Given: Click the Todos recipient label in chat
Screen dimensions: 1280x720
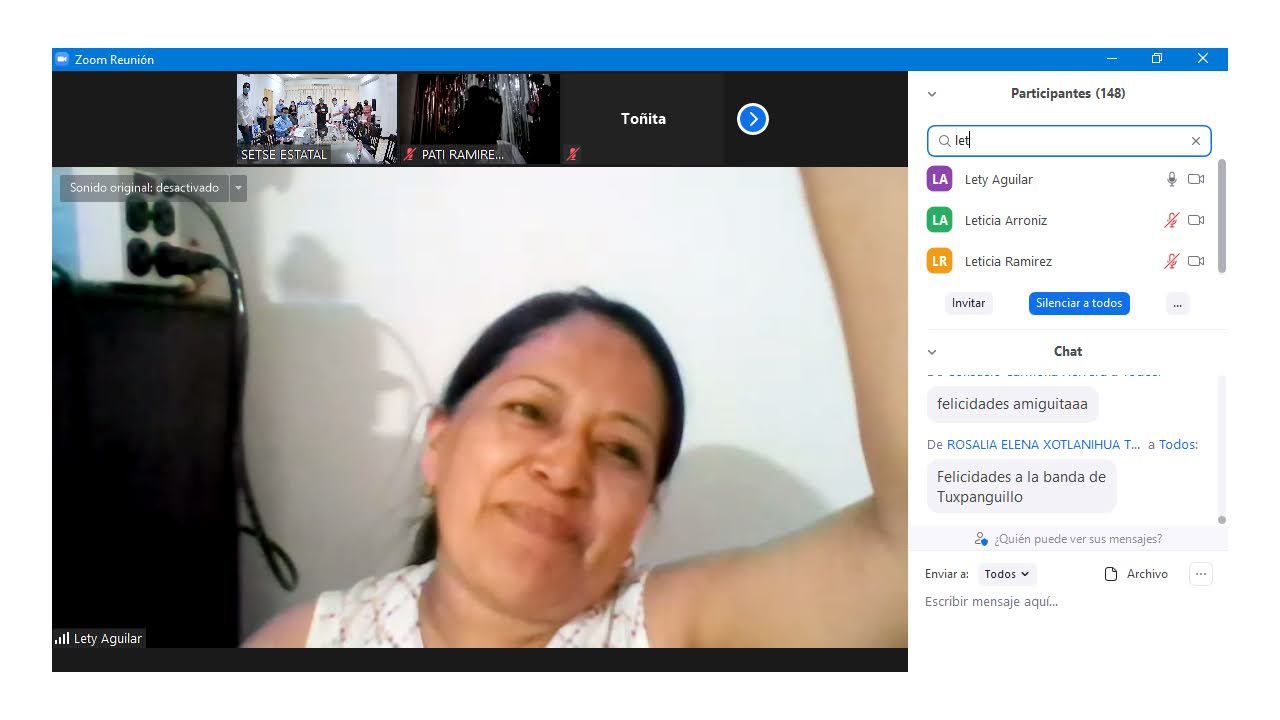Looking at the screenshot, I should pos(1178,444).
